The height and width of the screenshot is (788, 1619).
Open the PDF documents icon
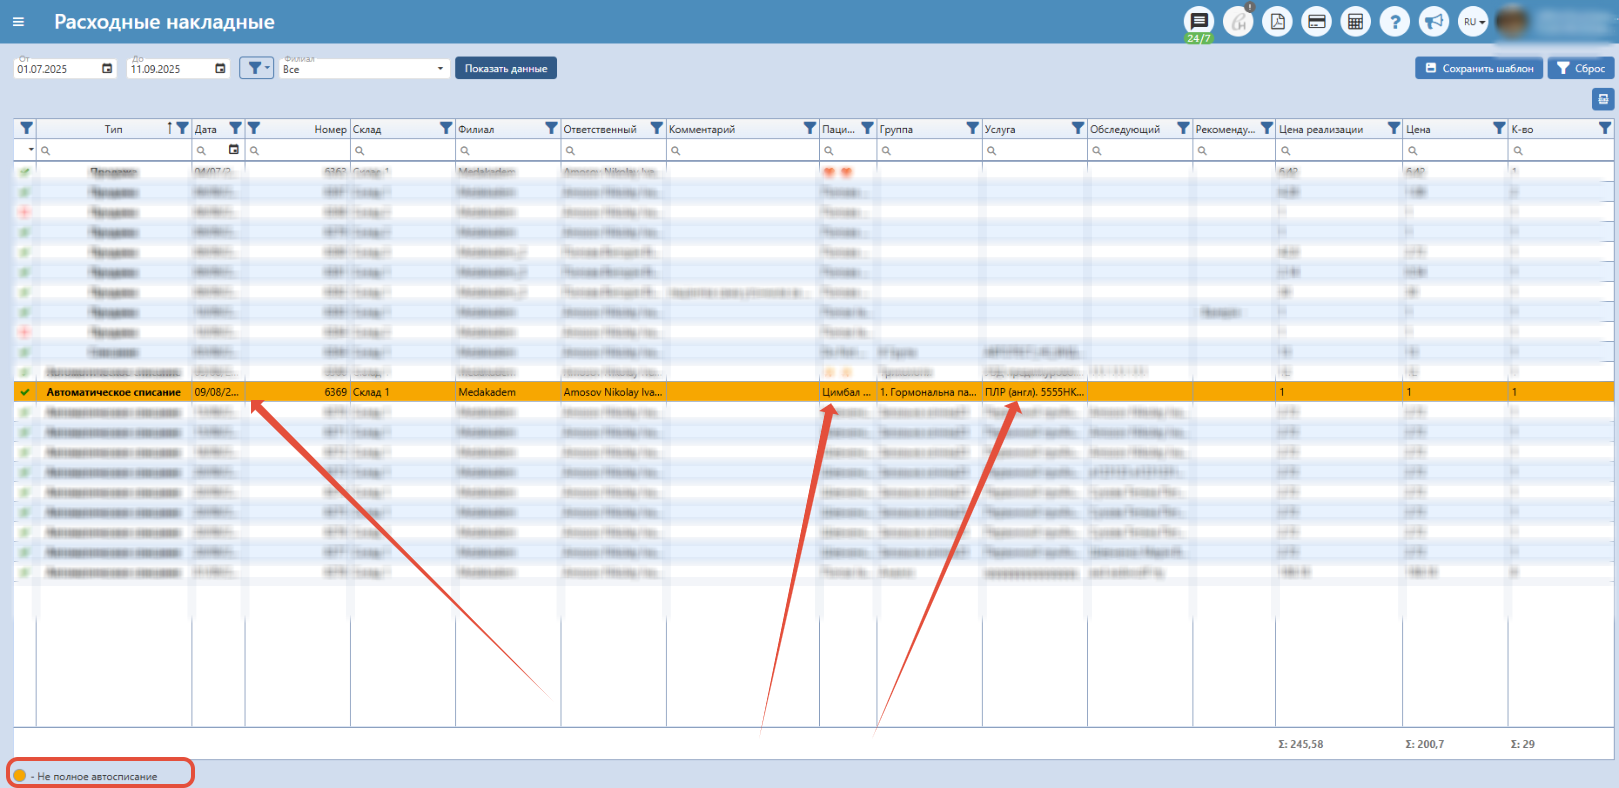[x=1277, y=22]
